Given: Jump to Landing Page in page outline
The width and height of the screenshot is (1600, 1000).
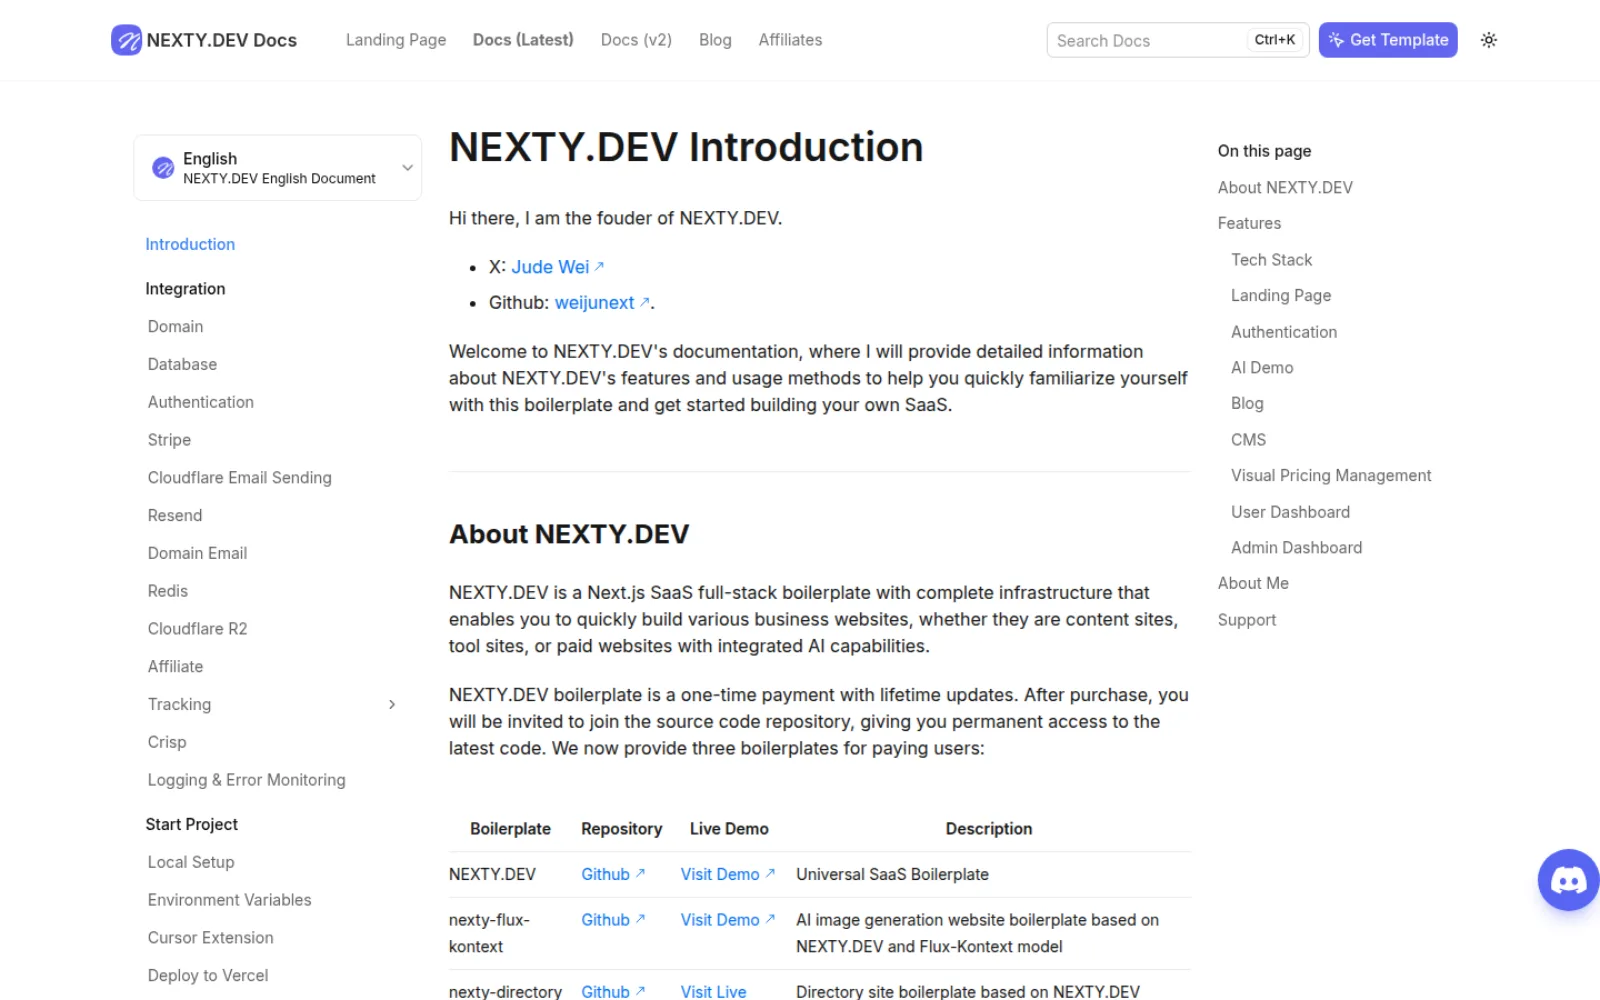Looking at the screenshot, I should 1281,296.
